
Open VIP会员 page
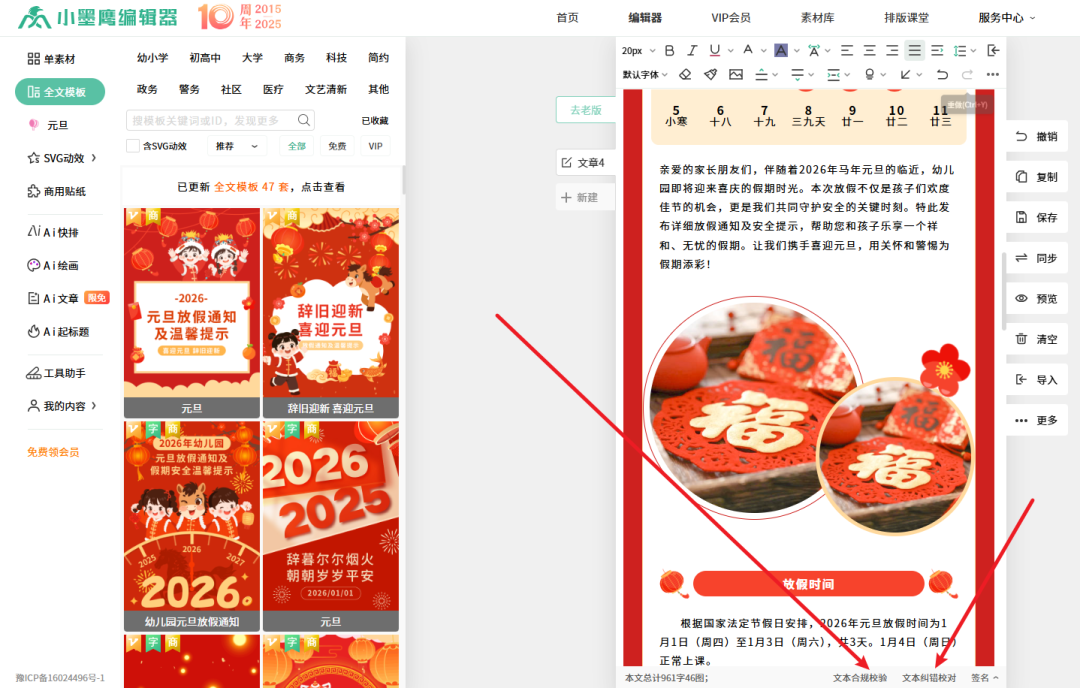coord(731,18)
